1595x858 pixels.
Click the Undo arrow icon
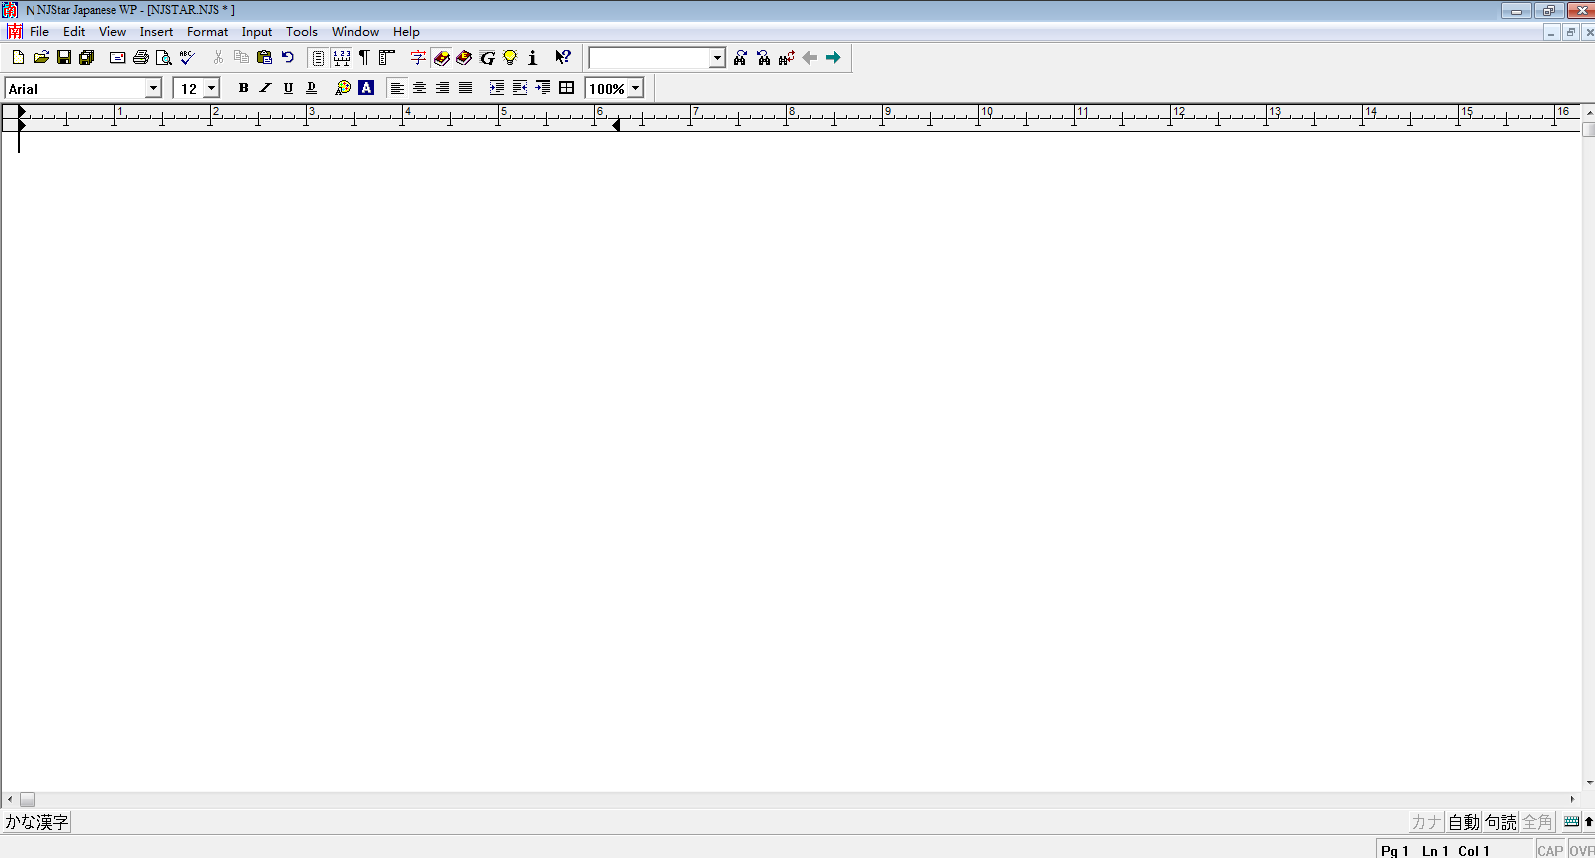pyautogui.click(x=288, y=58)
